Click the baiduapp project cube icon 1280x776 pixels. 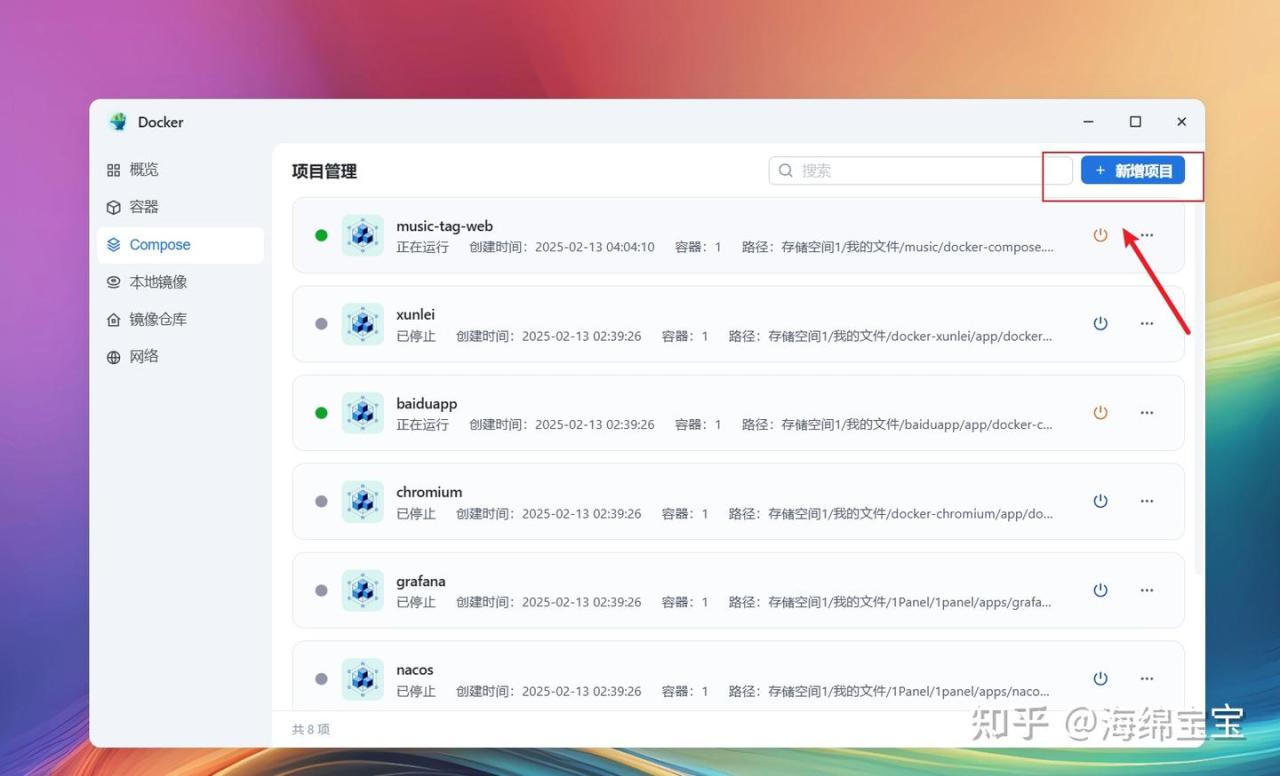tap(362, 412)
